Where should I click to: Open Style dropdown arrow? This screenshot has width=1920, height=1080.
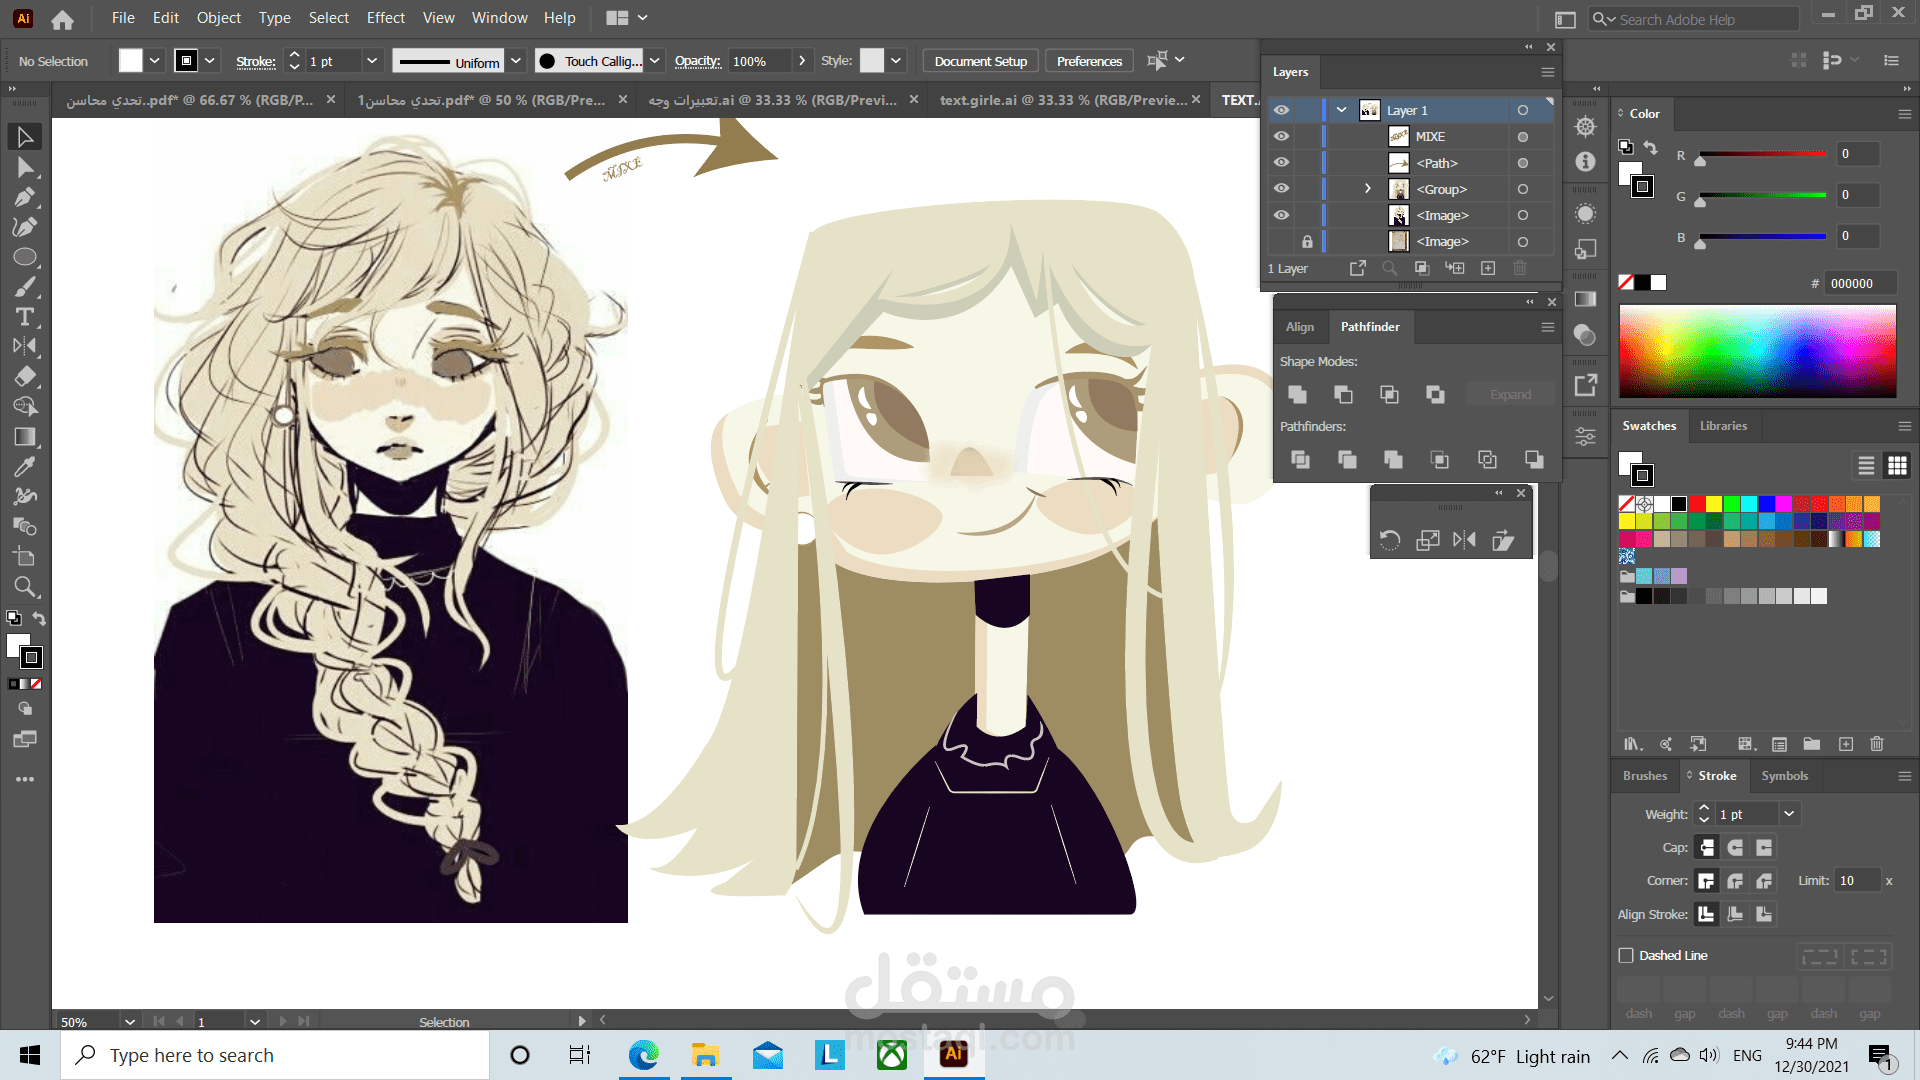(896, 61)
